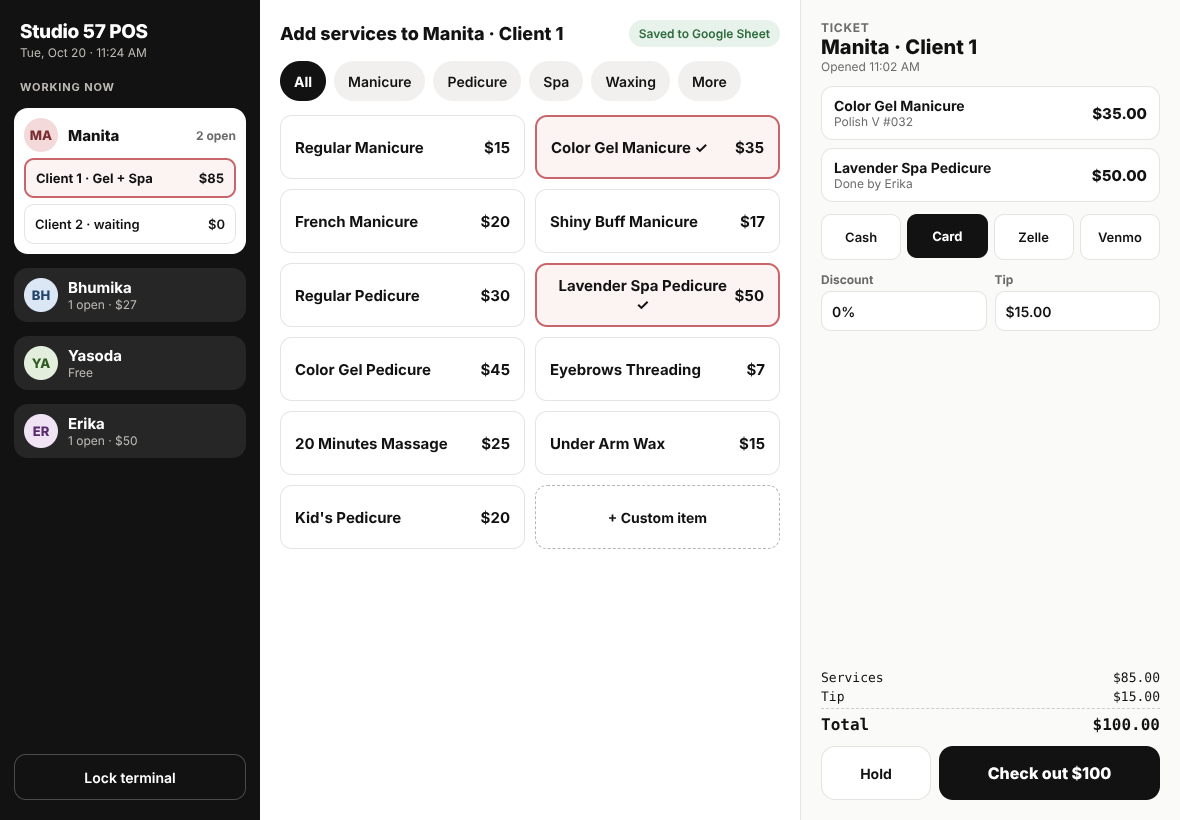Click the 'Tue, Oct 20 · 11:24 AM' date

tap(83, 53)
